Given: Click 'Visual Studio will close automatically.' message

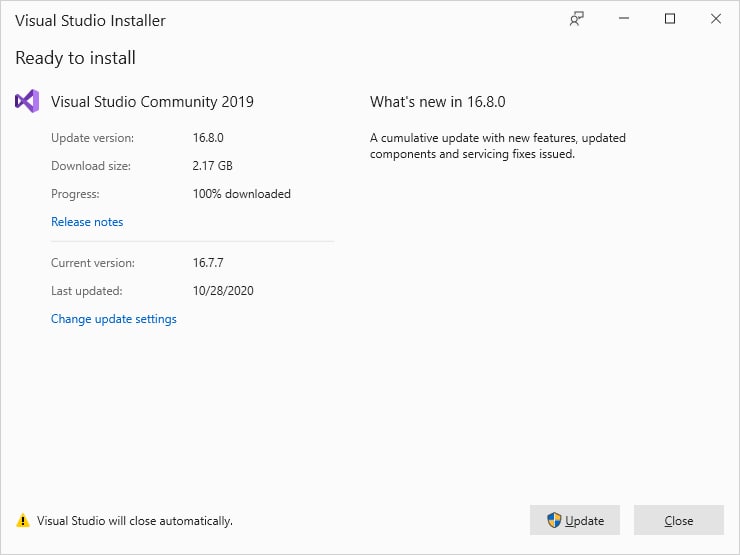Looking at the screenshot, I should 135,521.
